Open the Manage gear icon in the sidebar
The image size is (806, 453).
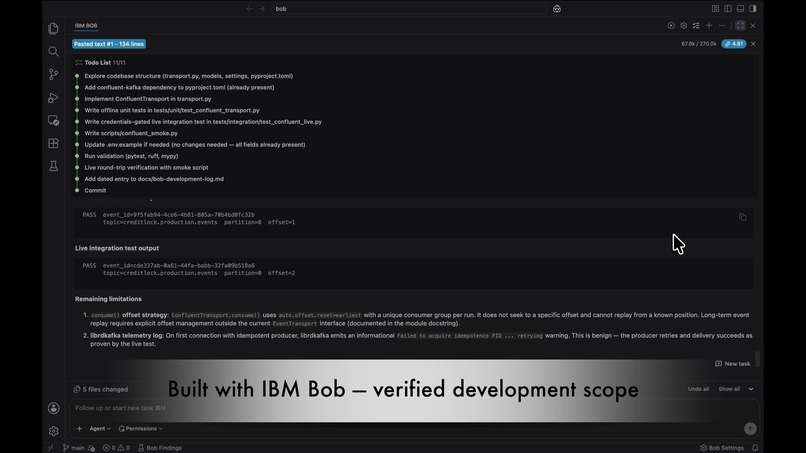click(x=53, y=431)
